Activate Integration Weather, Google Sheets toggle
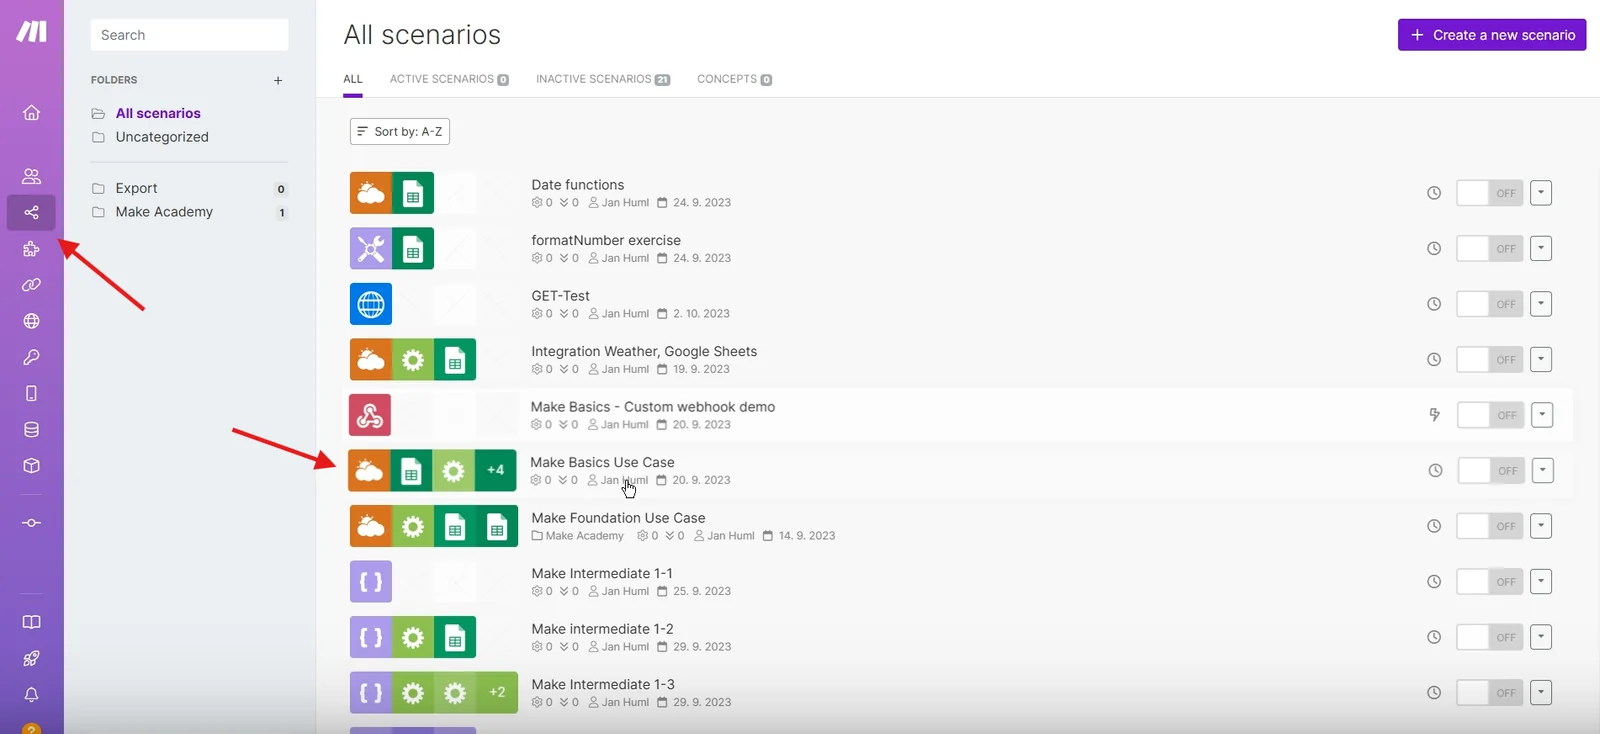Viewport: 1600px width, 734px height. tap(1489, 359)
